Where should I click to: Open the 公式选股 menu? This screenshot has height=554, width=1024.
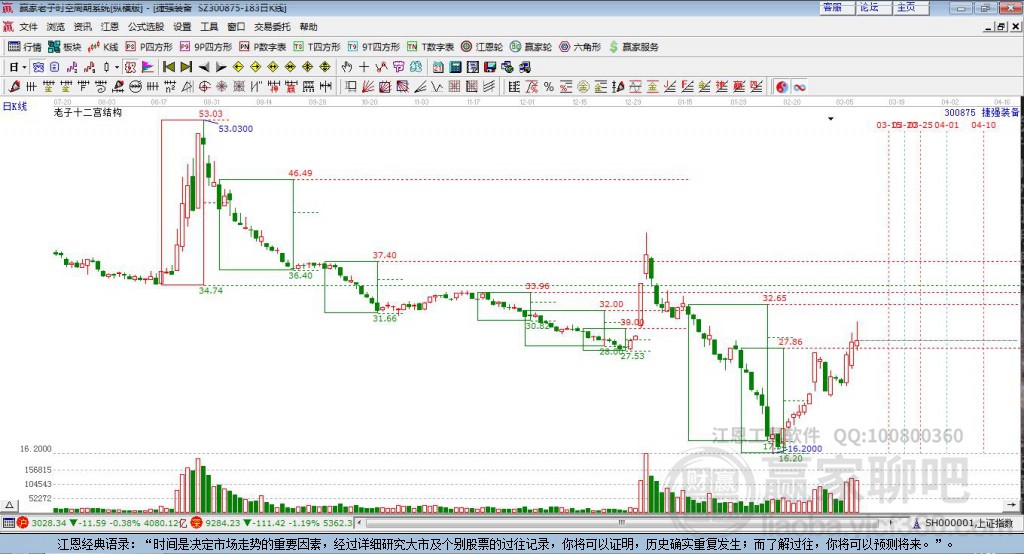coord(146,27)
